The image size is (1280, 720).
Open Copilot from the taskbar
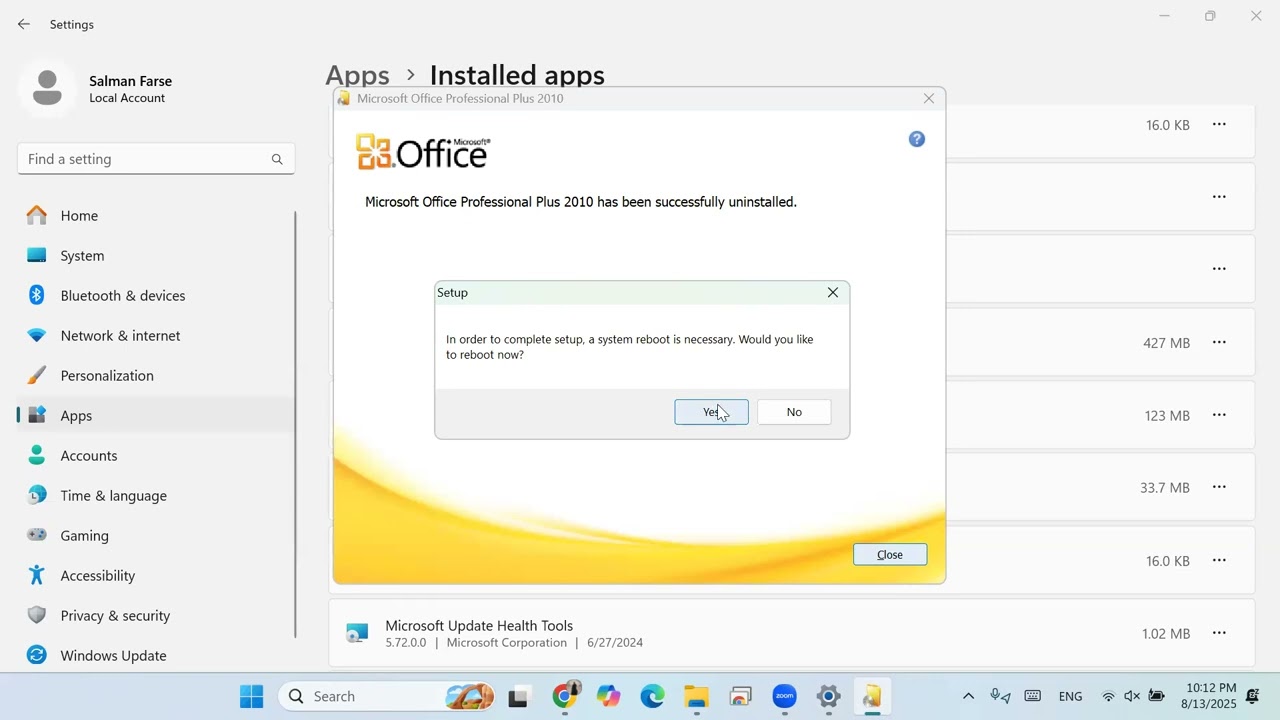[x=609, y=696]
